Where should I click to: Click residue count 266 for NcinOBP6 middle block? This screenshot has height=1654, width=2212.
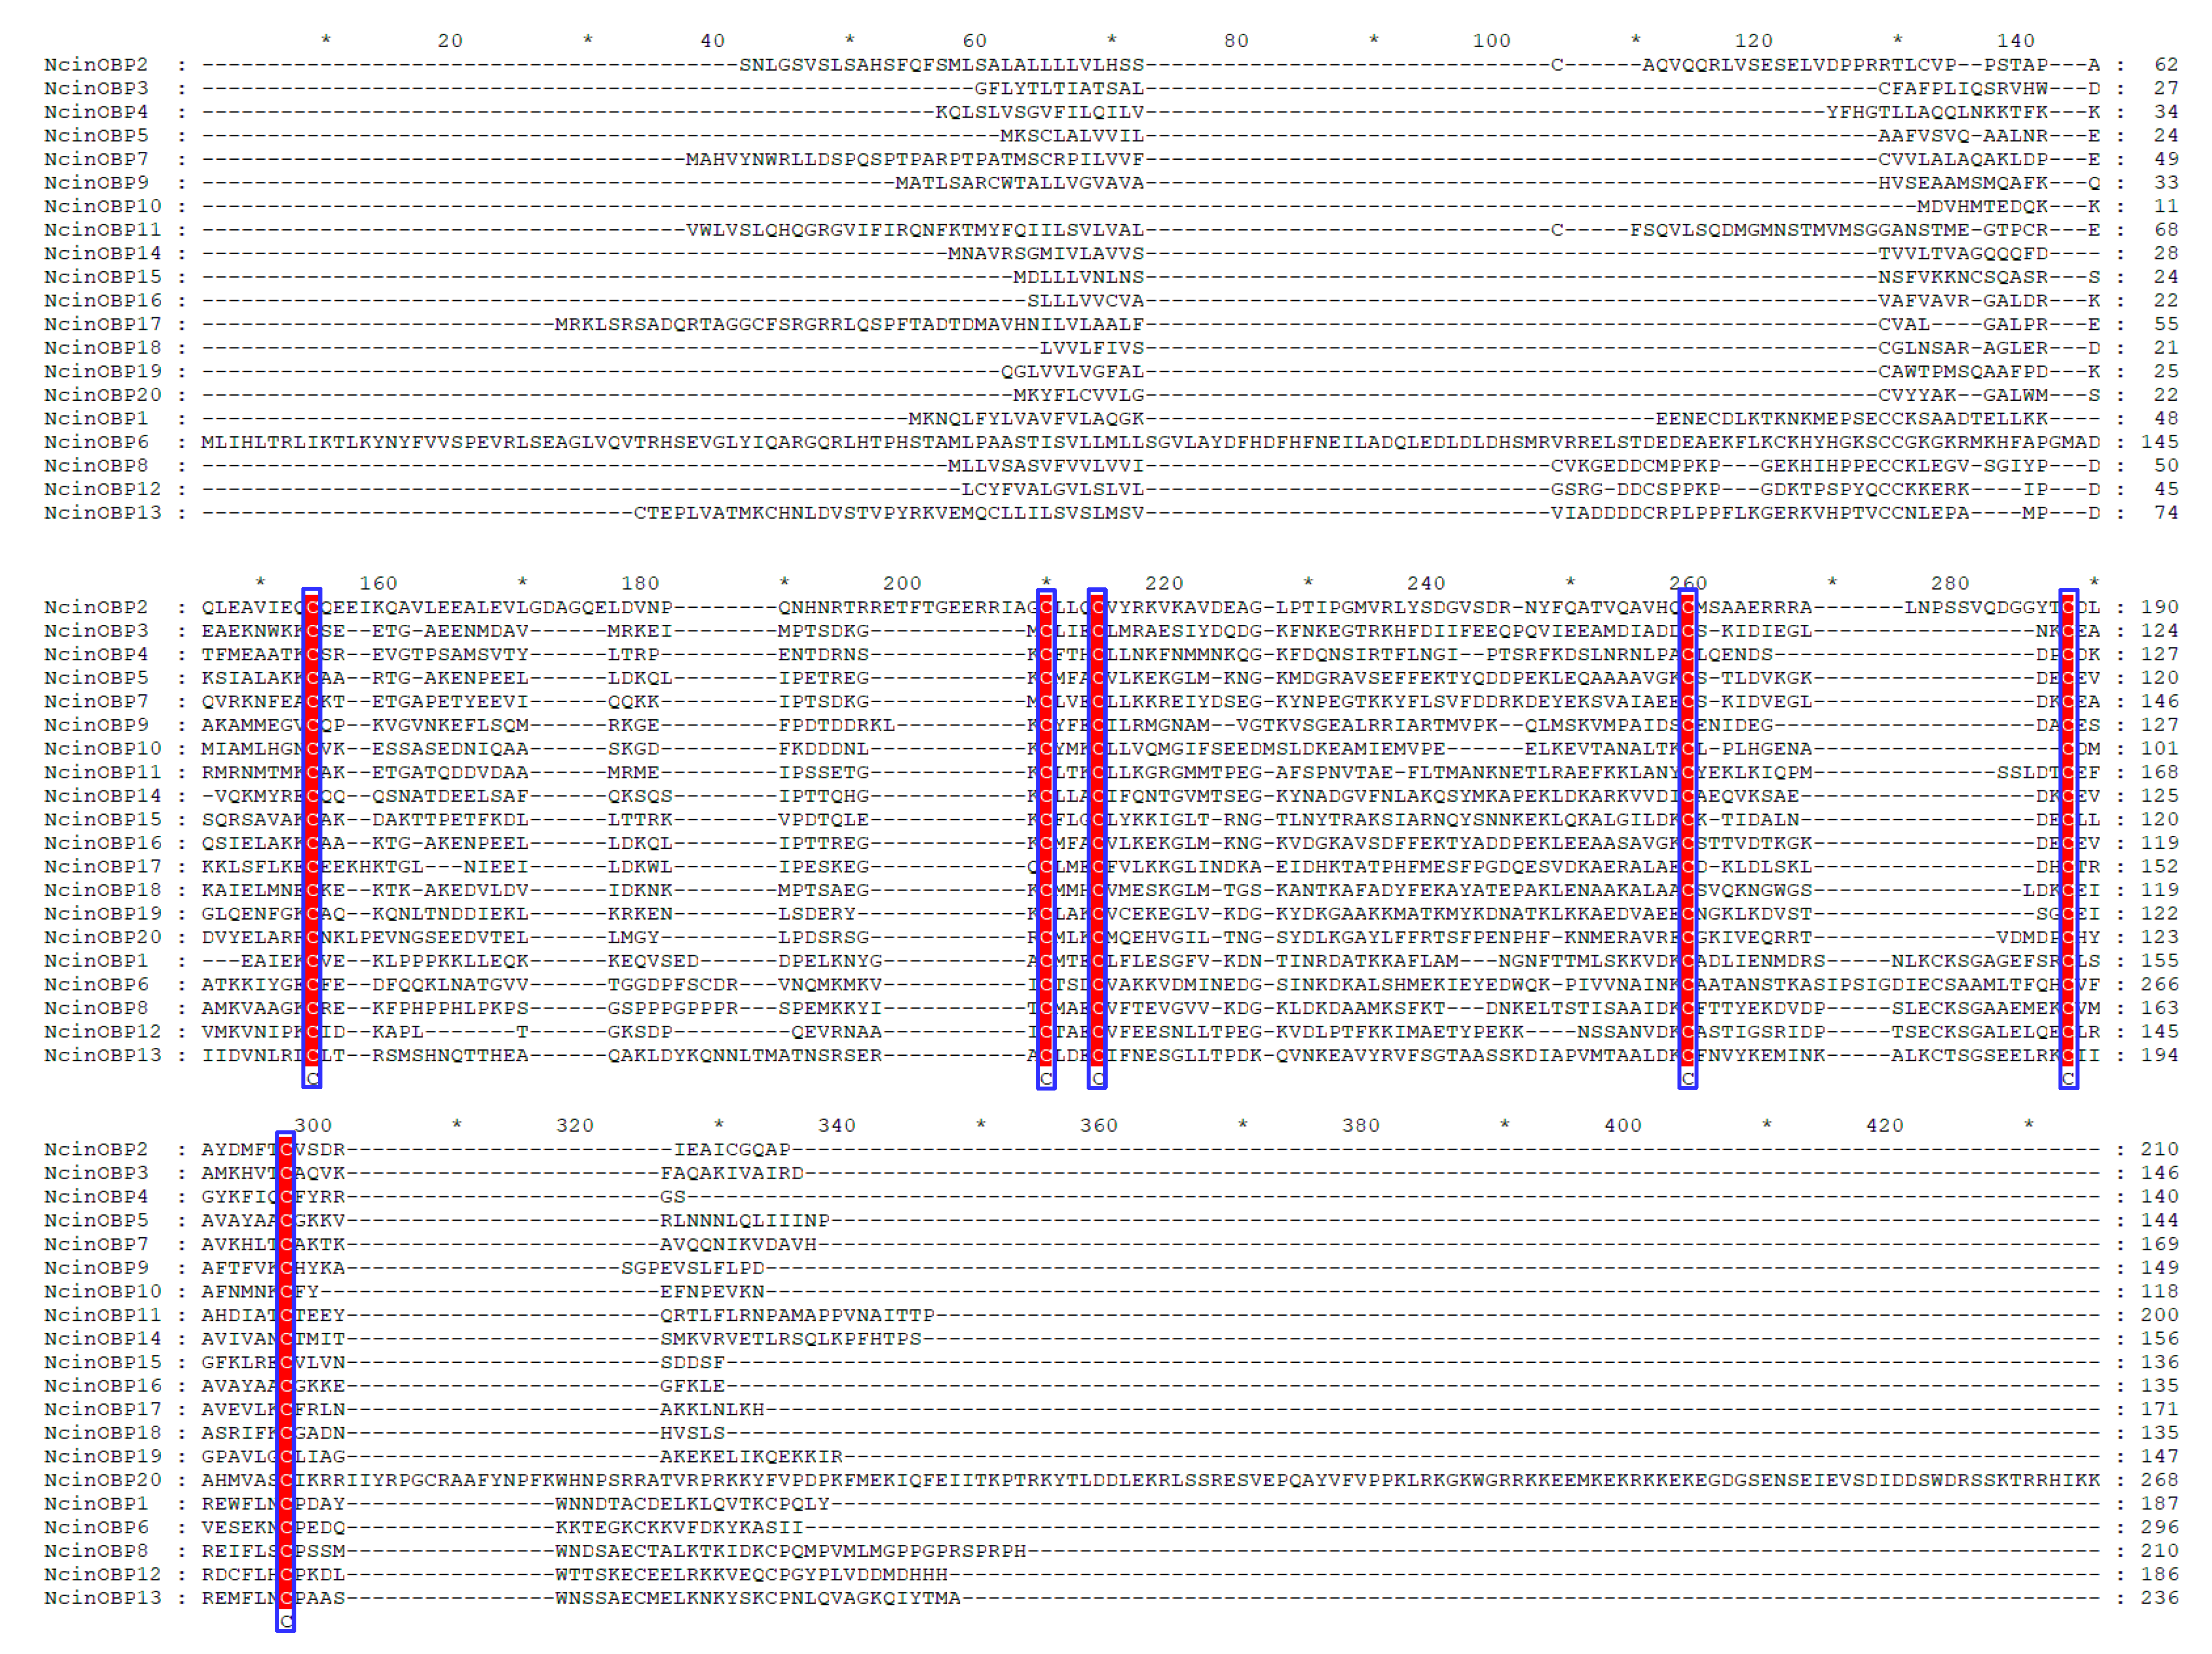click(2159, 984)
